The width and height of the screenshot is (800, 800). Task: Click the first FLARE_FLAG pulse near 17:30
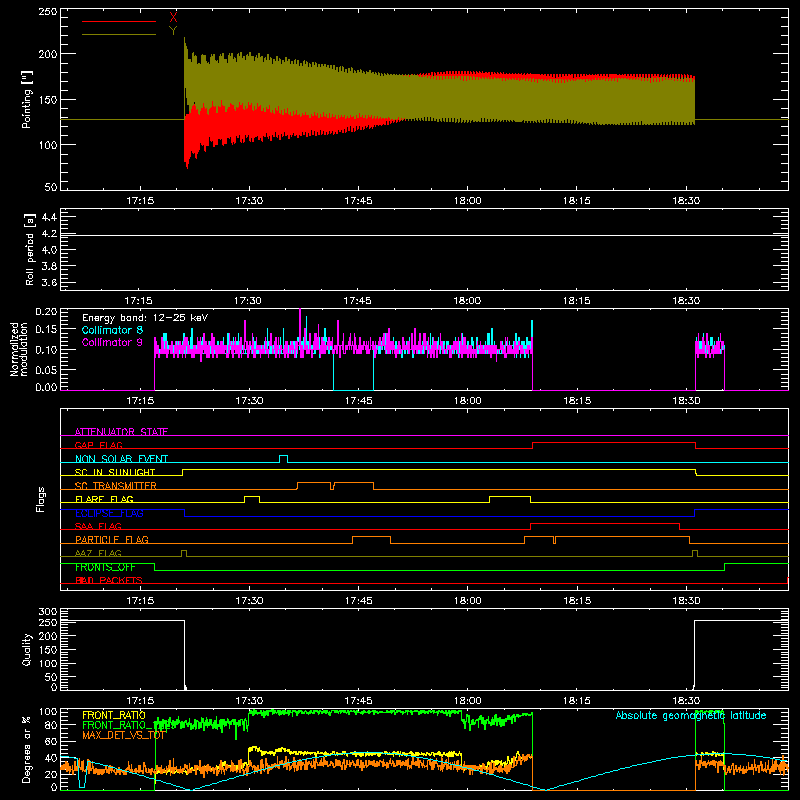pos(252,499)
